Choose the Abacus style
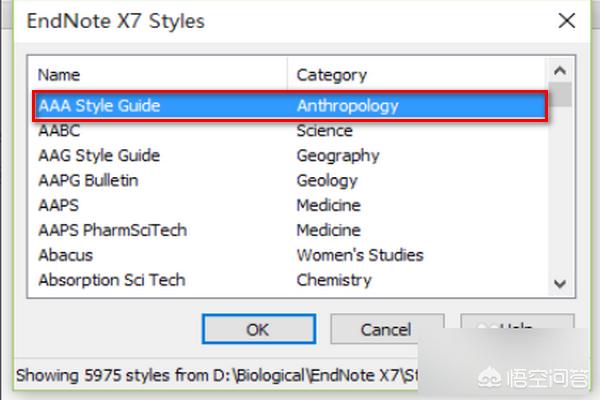600x400 pixels. pos(65,255)
